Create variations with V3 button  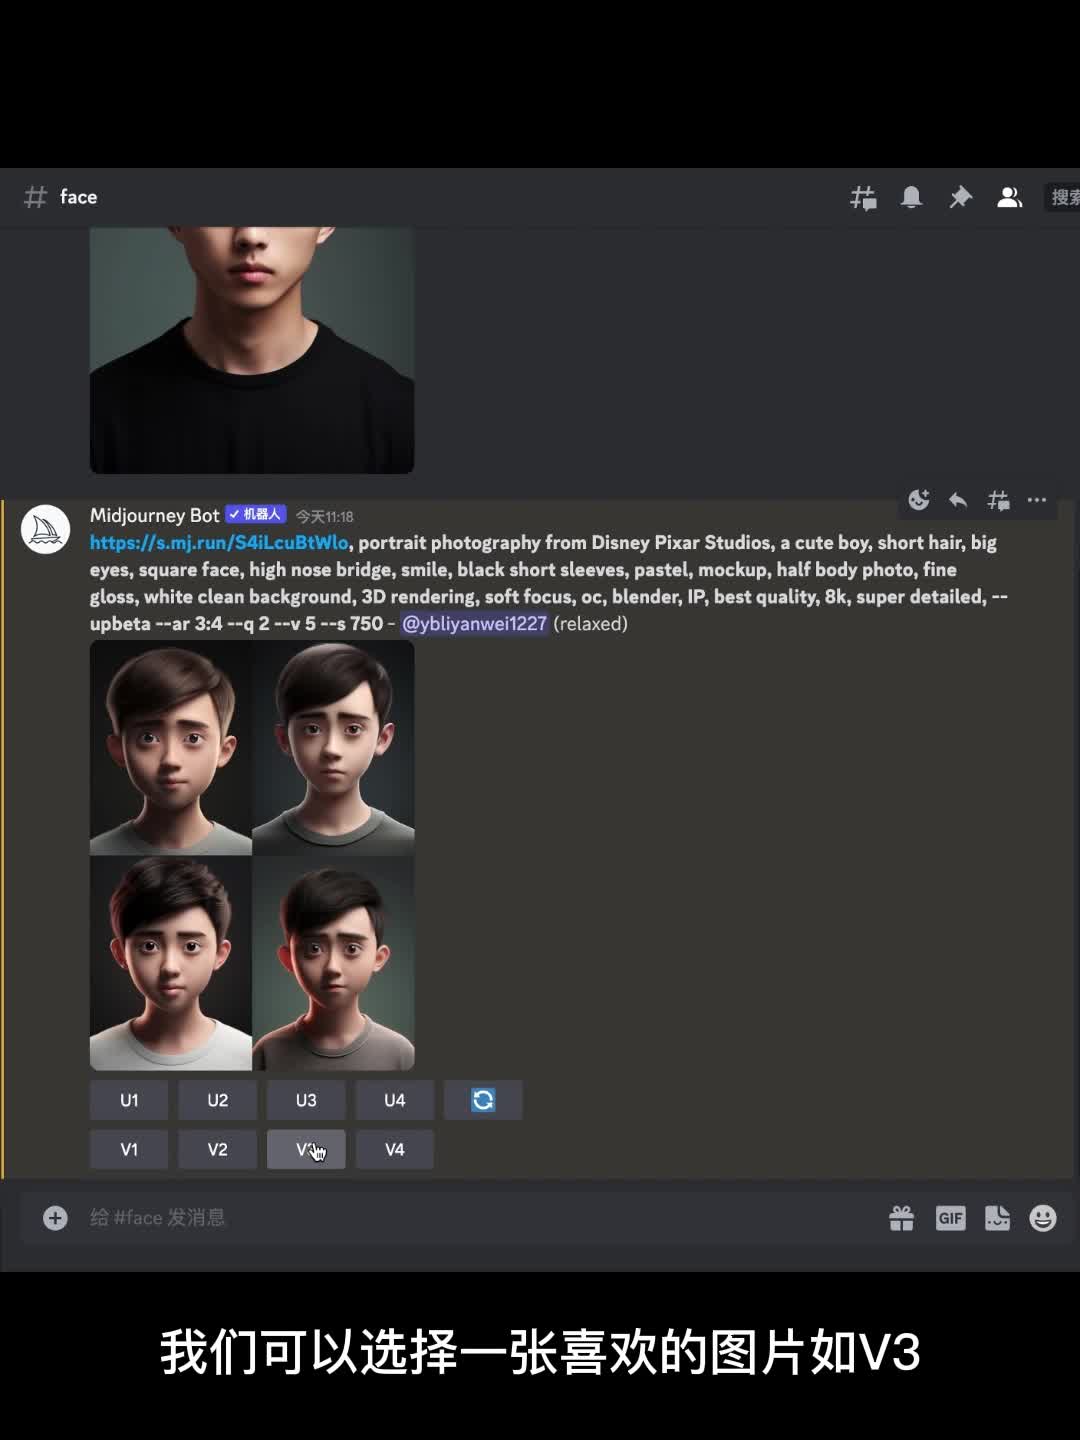click(x=306, y=1150)
